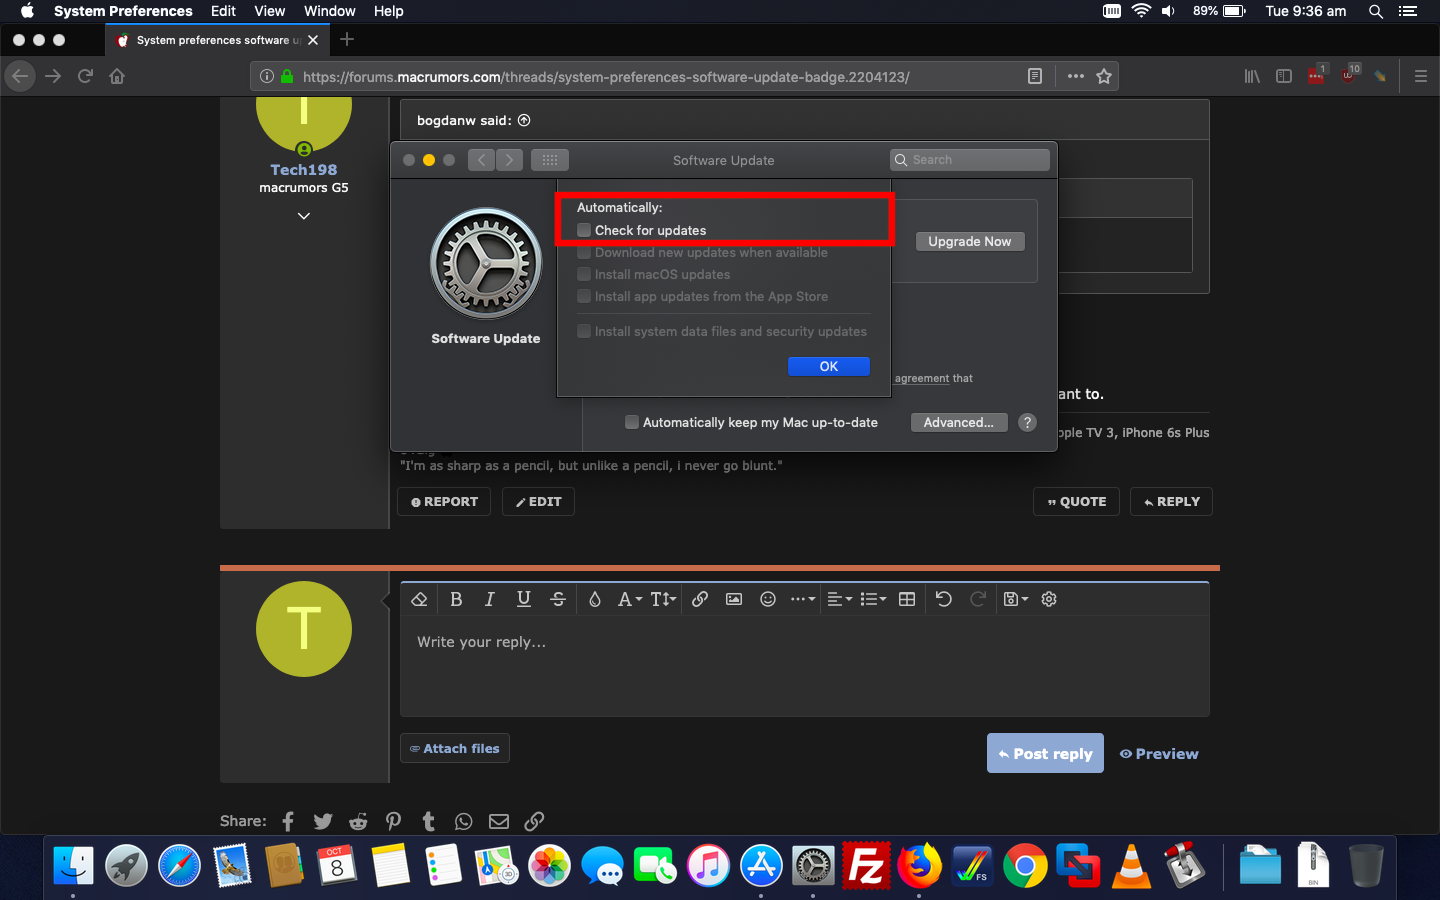Screen dimensions: 1440x900
Task: Click Attach files button
Action: (x=455, y=748)
